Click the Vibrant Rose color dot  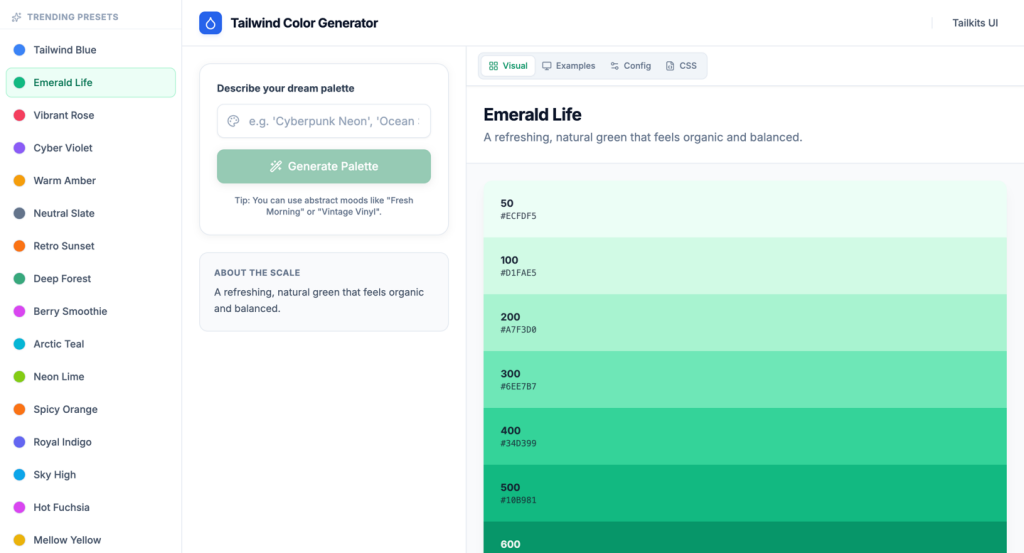tap(19, 115)
